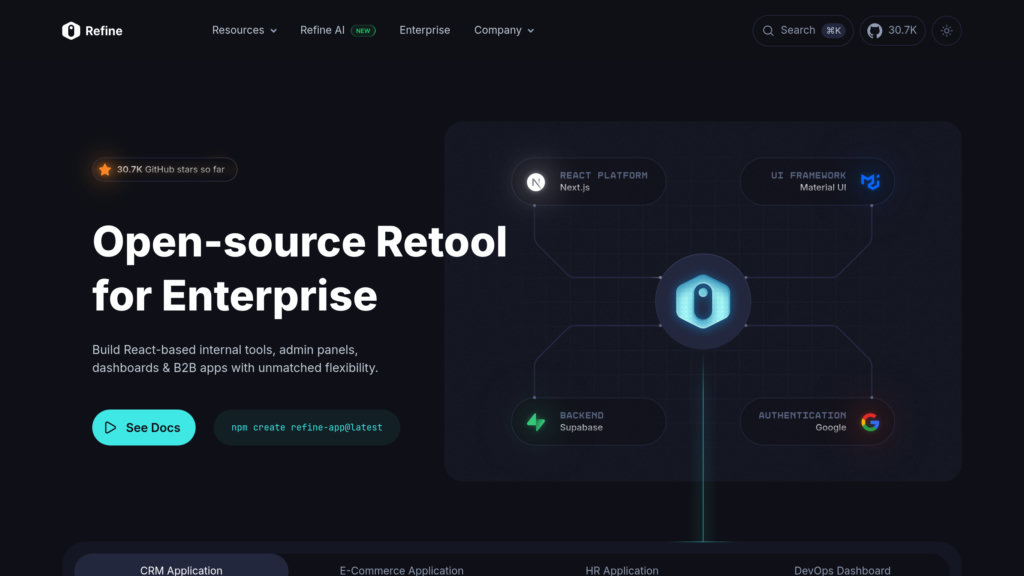The height and width of the screenshot is (576, 1024).
Task: Click the Search field
Action: click(802, 30)
